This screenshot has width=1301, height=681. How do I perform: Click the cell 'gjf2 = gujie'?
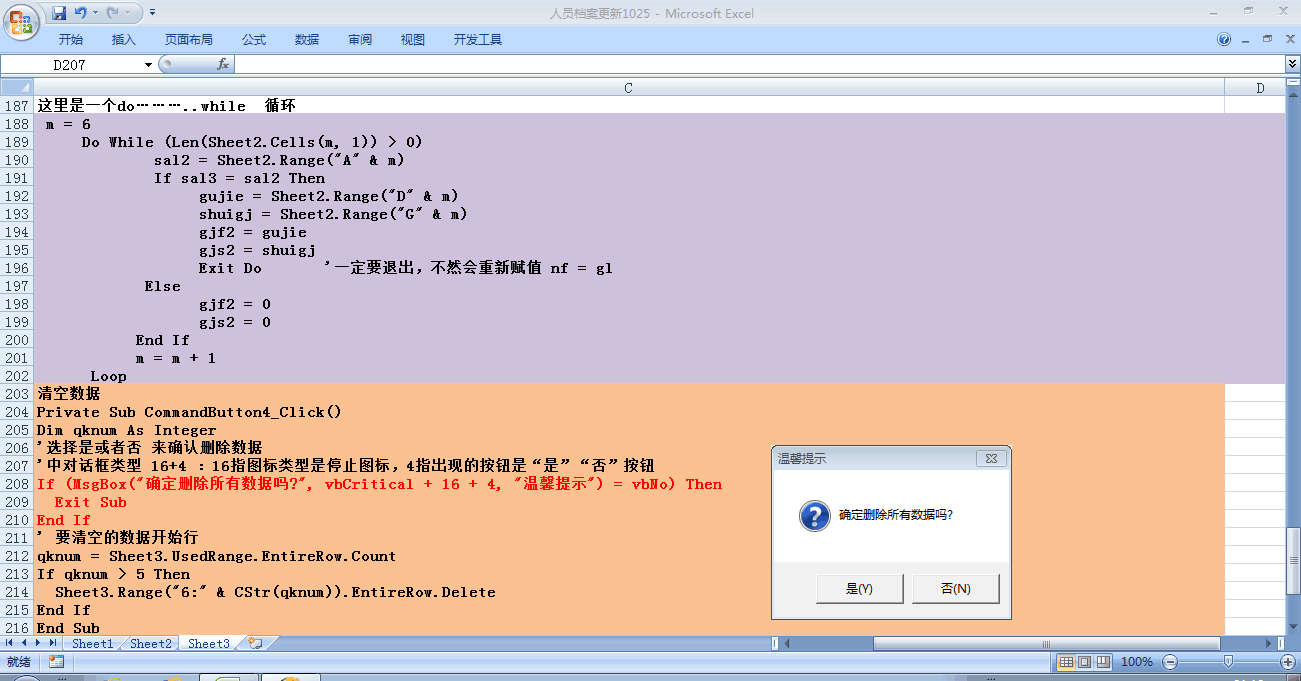(629, 232)
